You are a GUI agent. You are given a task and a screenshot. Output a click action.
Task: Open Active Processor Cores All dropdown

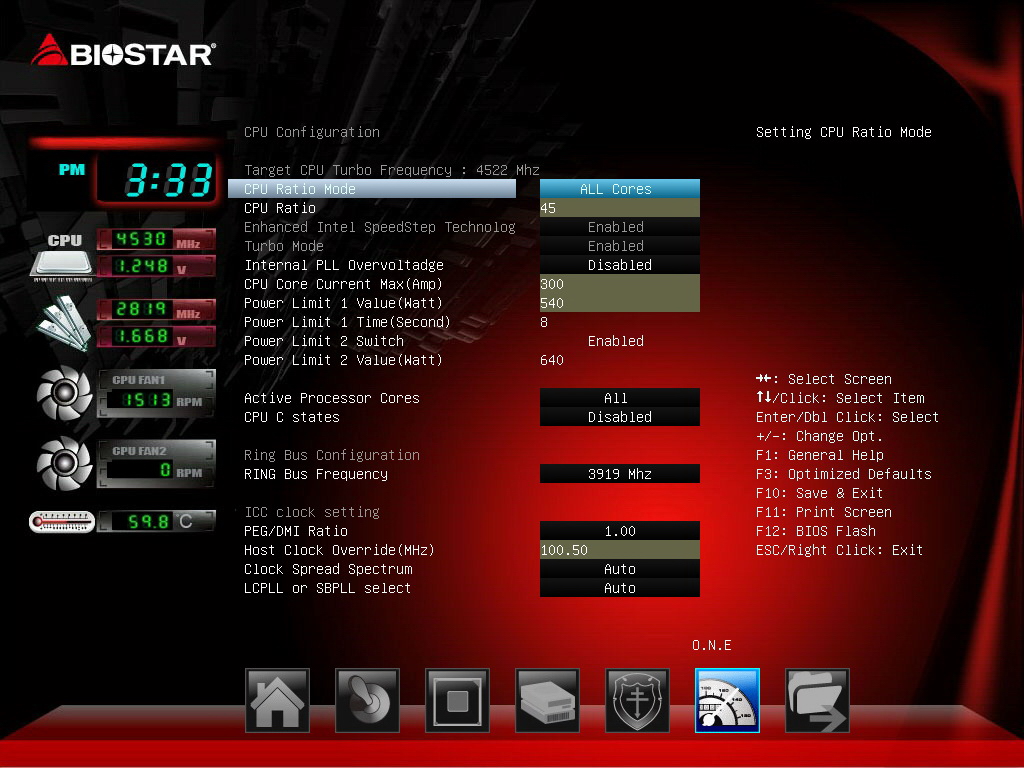(620, 398)
